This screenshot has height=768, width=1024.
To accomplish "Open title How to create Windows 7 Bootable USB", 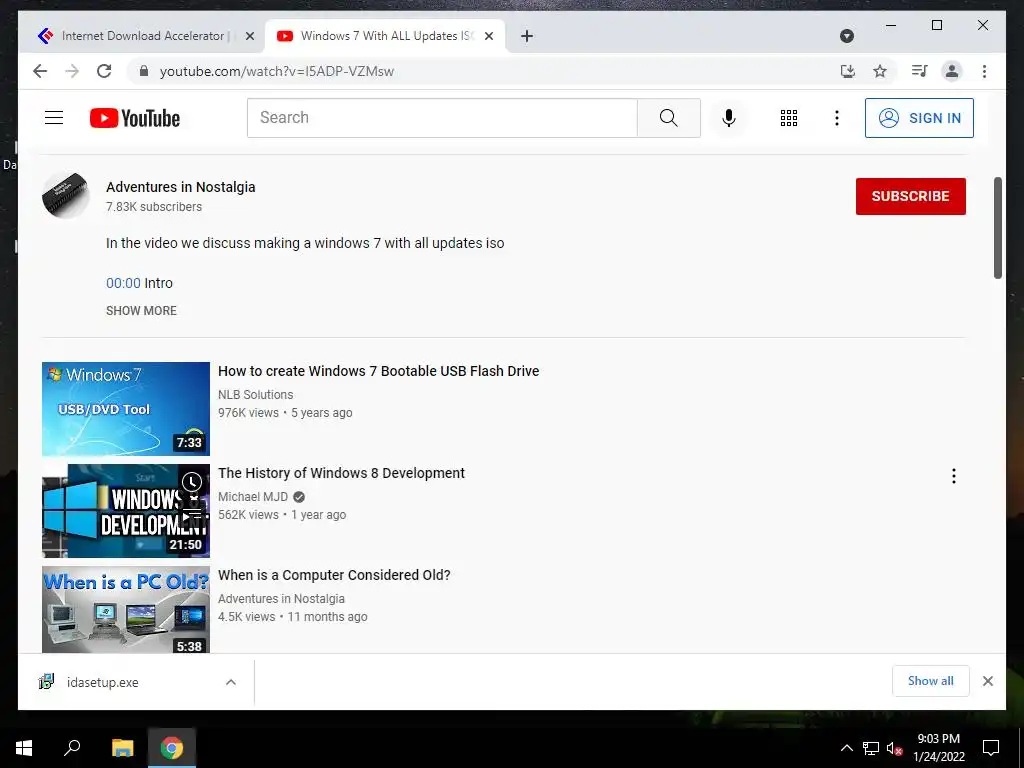I will pyautogui.click(x=379, y=371).
